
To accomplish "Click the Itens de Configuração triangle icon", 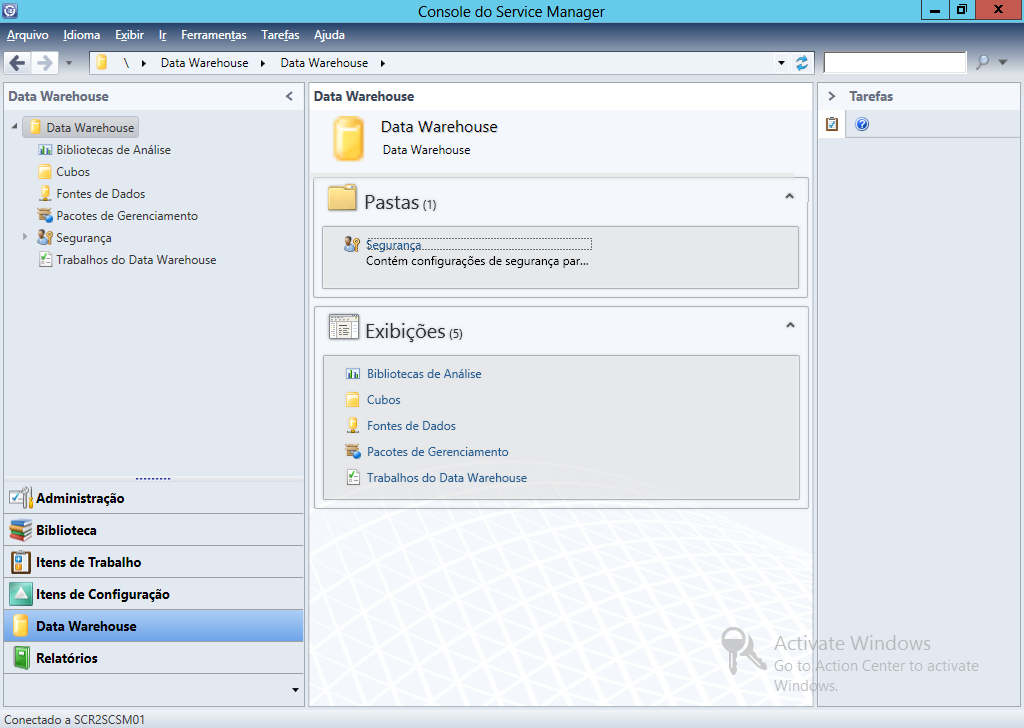I will [20, 594].
